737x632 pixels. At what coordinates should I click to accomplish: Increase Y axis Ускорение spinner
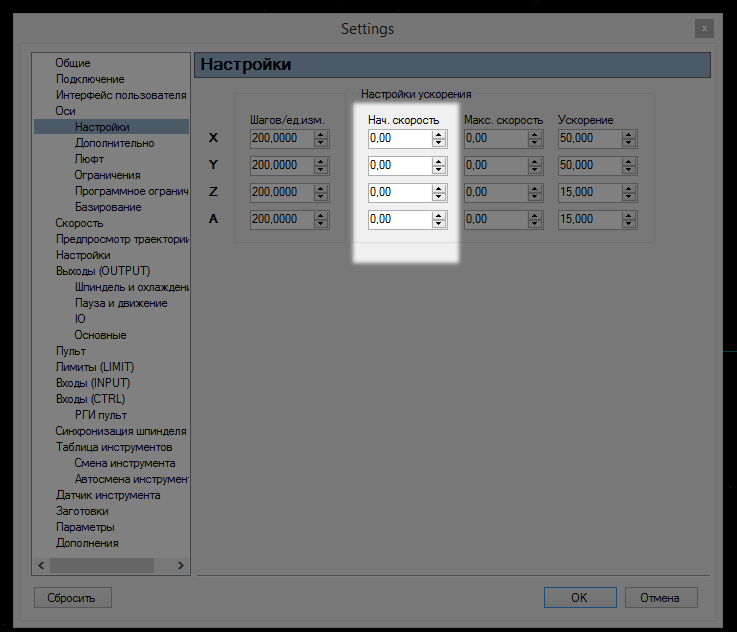click(629, 161)
